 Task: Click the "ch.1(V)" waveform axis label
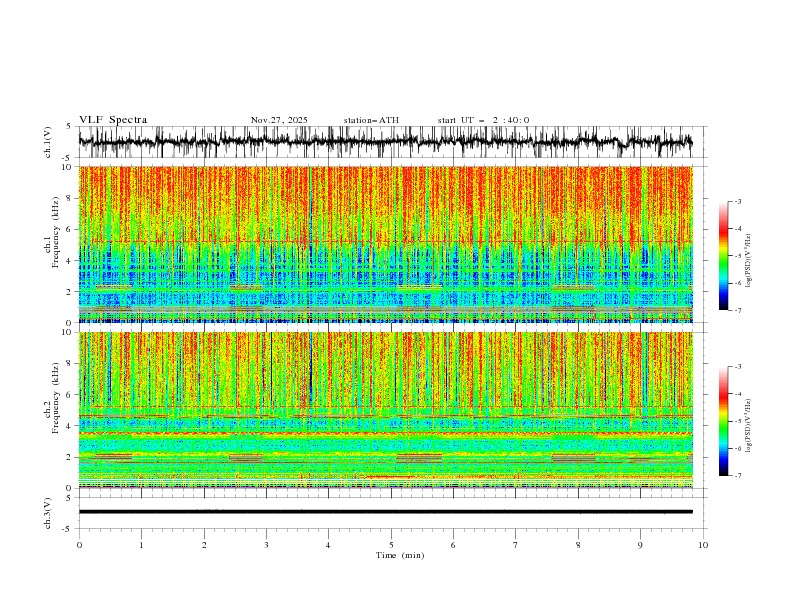[x=48, y=142]
